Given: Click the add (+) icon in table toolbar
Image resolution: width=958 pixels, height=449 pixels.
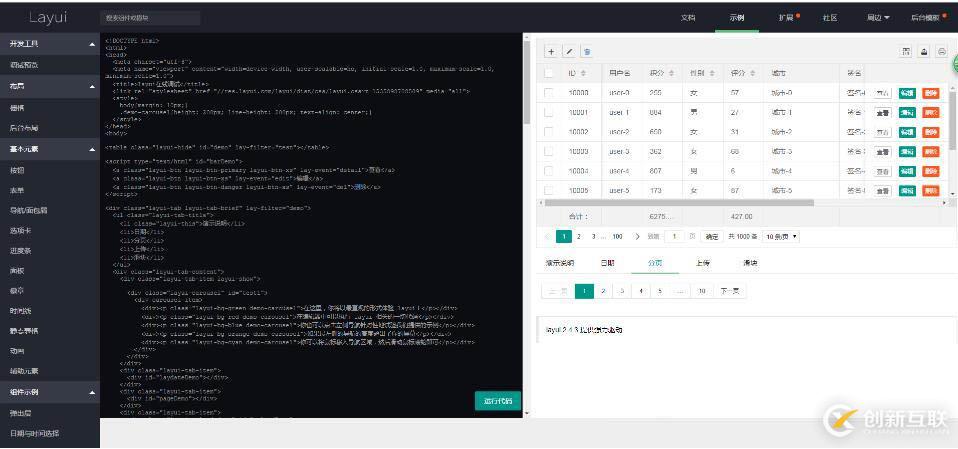Looking at the screenshot, I should coord(551,52).
